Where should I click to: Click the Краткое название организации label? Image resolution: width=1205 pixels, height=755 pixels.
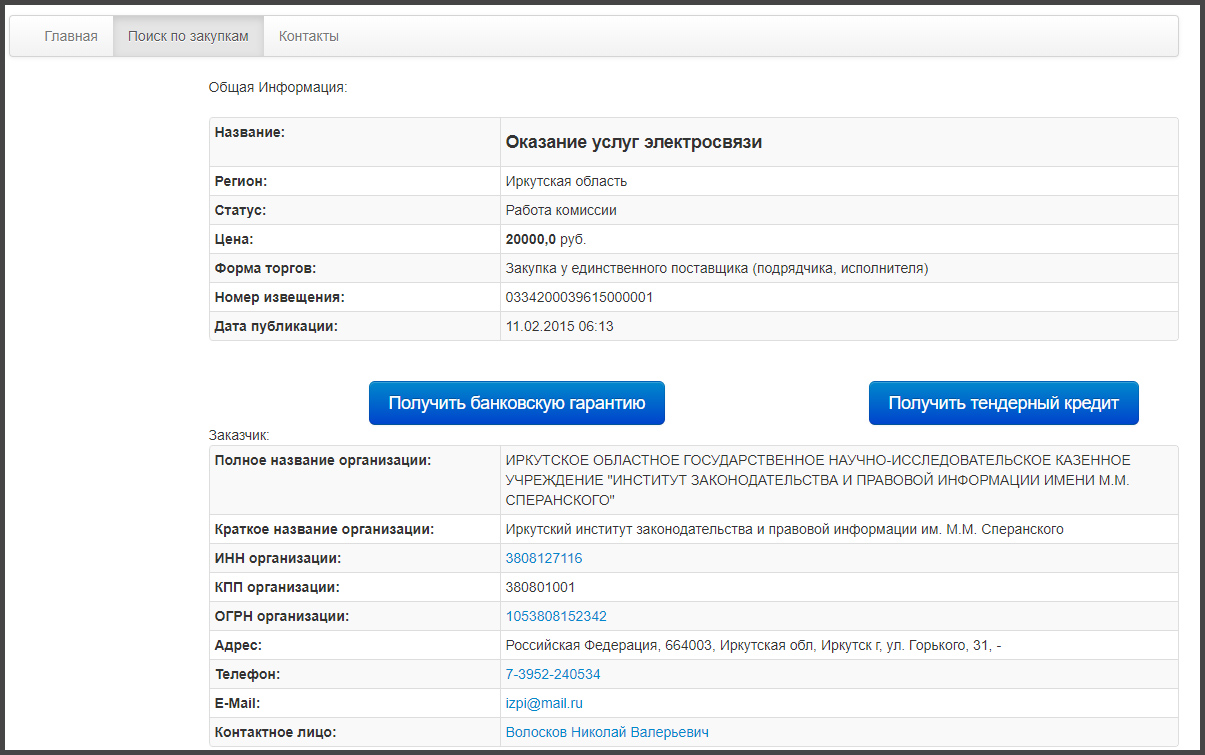click(325, 529)
